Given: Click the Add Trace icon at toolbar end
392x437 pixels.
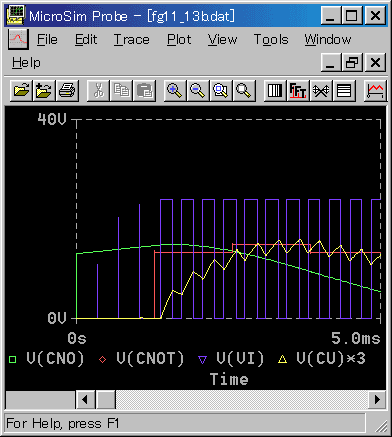Looking at the screenshot, I should pyautogui.click(x=375, y=90).
